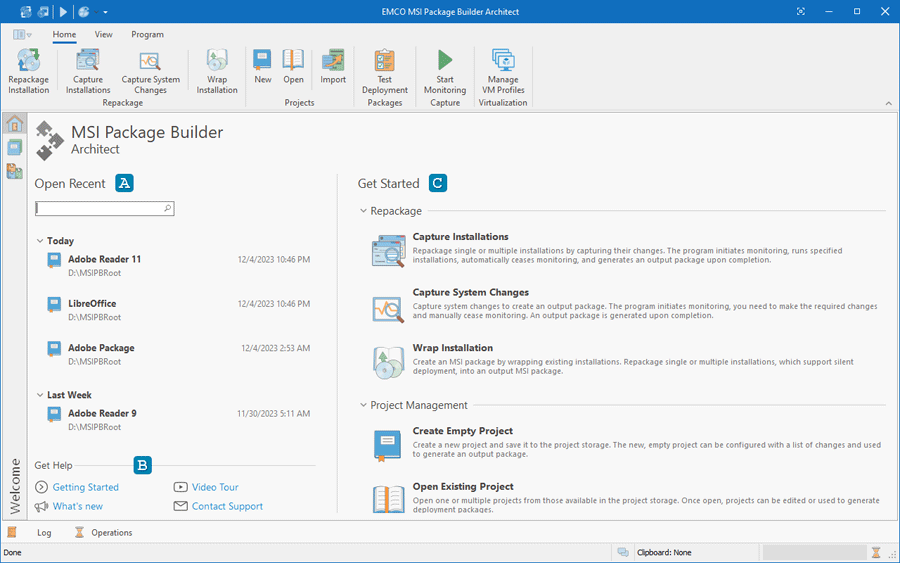
Task: Click the What's new link
Action: pyautogui.click(x=77, y=506)
